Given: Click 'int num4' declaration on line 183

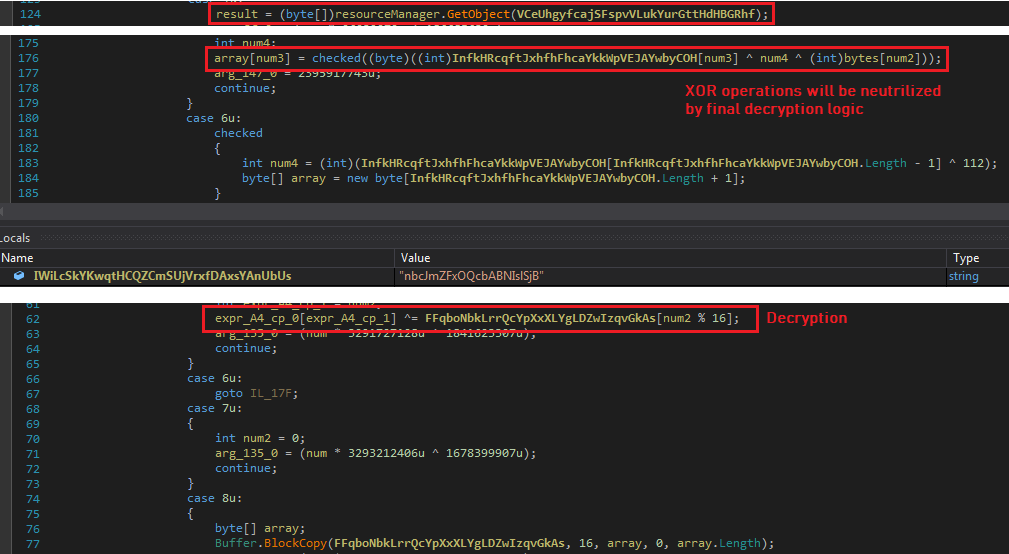Looking at the screenshot, I should coord(270,163).
